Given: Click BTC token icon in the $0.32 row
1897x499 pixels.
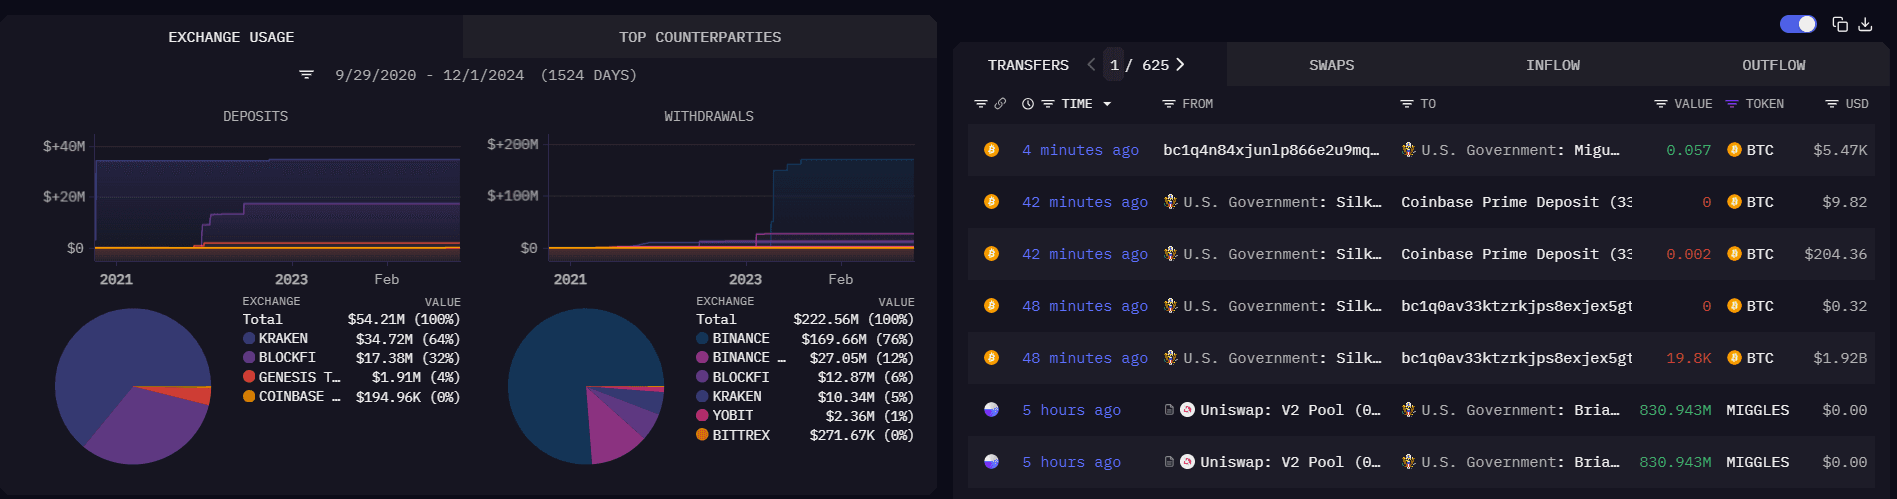Looking at the screenshot, I should point(1734,306).
